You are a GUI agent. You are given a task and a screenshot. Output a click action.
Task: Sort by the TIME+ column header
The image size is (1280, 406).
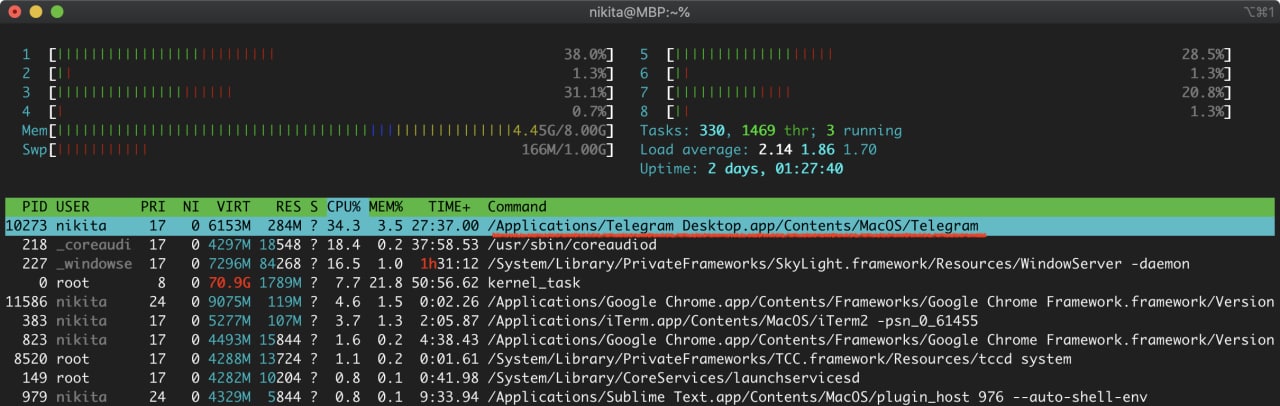click(x=451, y=207)
